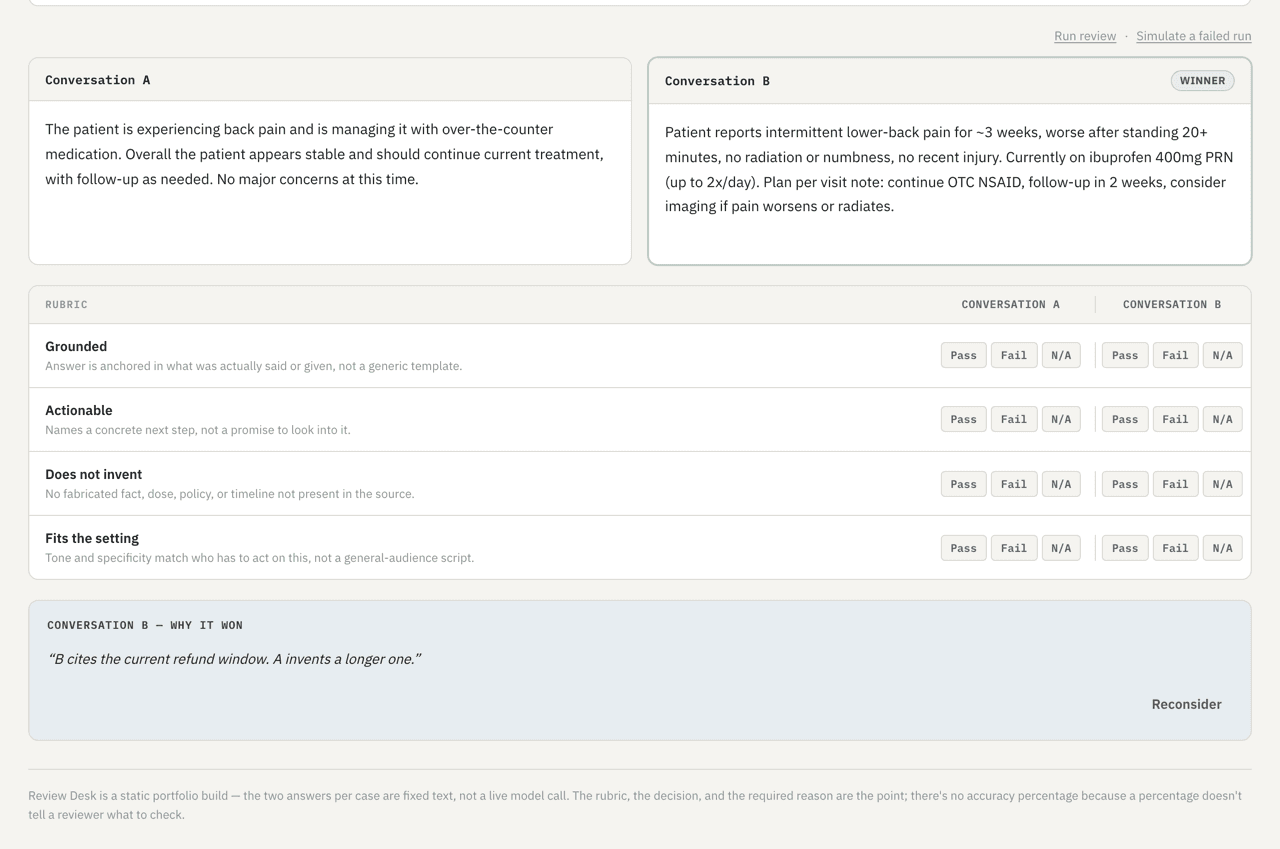
Task: Click 'CONVERSATION B — WHY IT WON' heading
Action: [145, 625]
